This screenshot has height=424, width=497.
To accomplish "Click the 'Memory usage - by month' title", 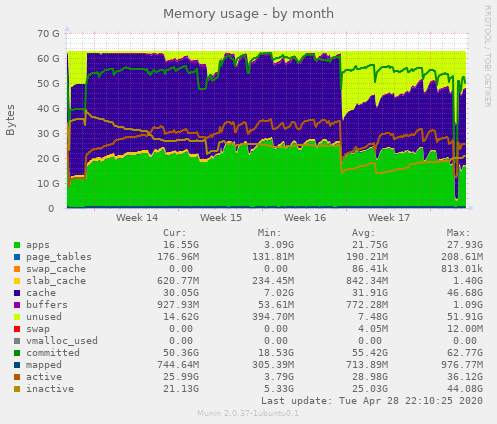I will tap(248, 14).
